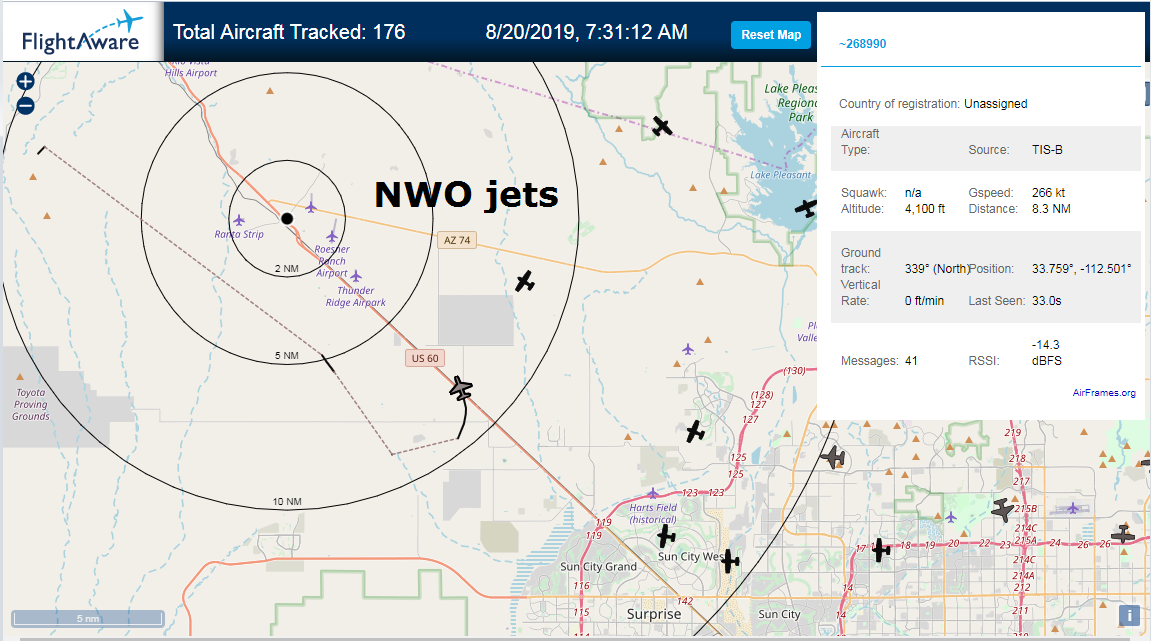Select aircraft near route 127 marker
Image resolution: width=1151 pixels, height=641 pixels.
694,431
